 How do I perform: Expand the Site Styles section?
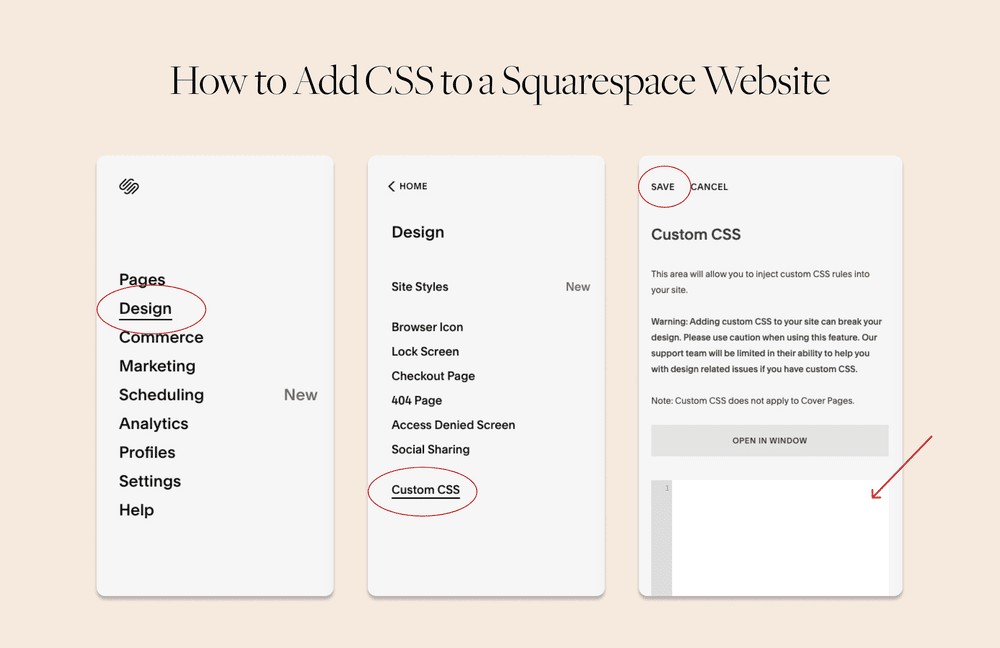click(419, 287)
